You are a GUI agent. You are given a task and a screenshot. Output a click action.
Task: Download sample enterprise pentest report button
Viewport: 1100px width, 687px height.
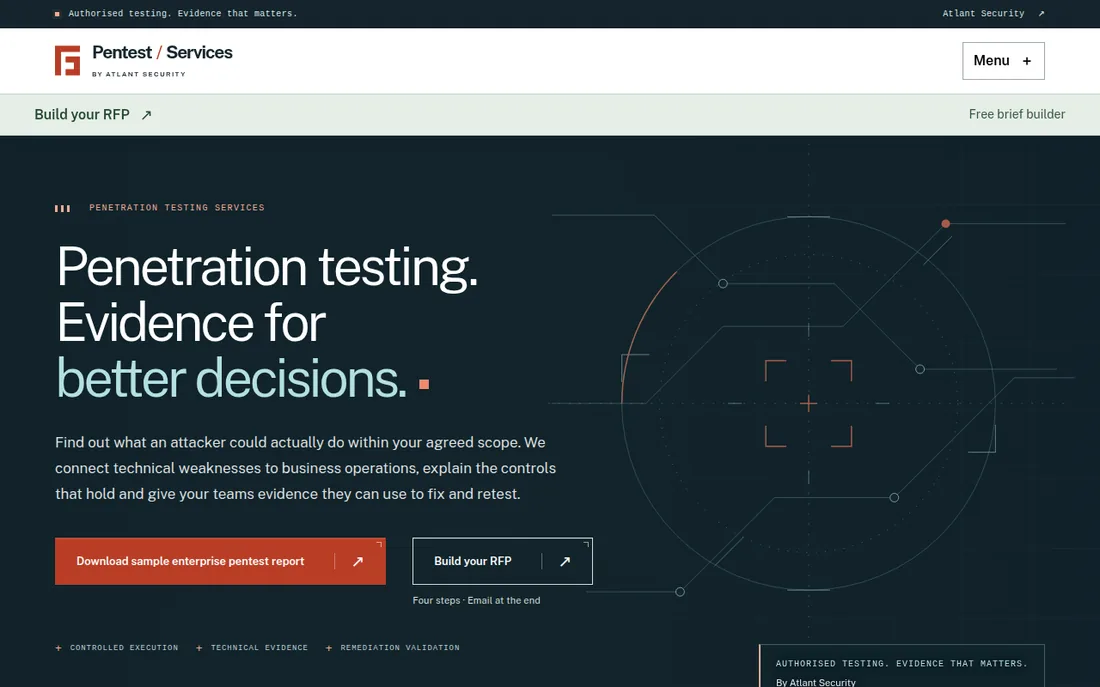[x=220, y=561]
